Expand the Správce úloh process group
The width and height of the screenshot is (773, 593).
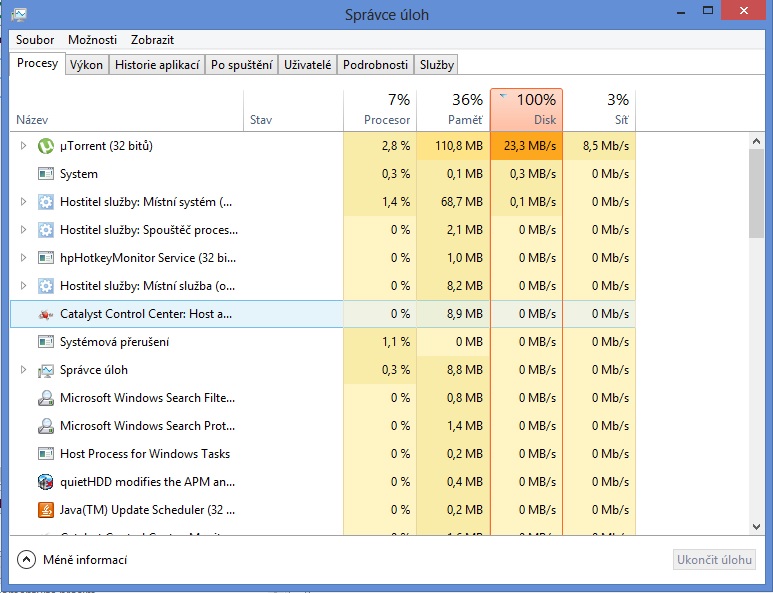click(23, 370)
